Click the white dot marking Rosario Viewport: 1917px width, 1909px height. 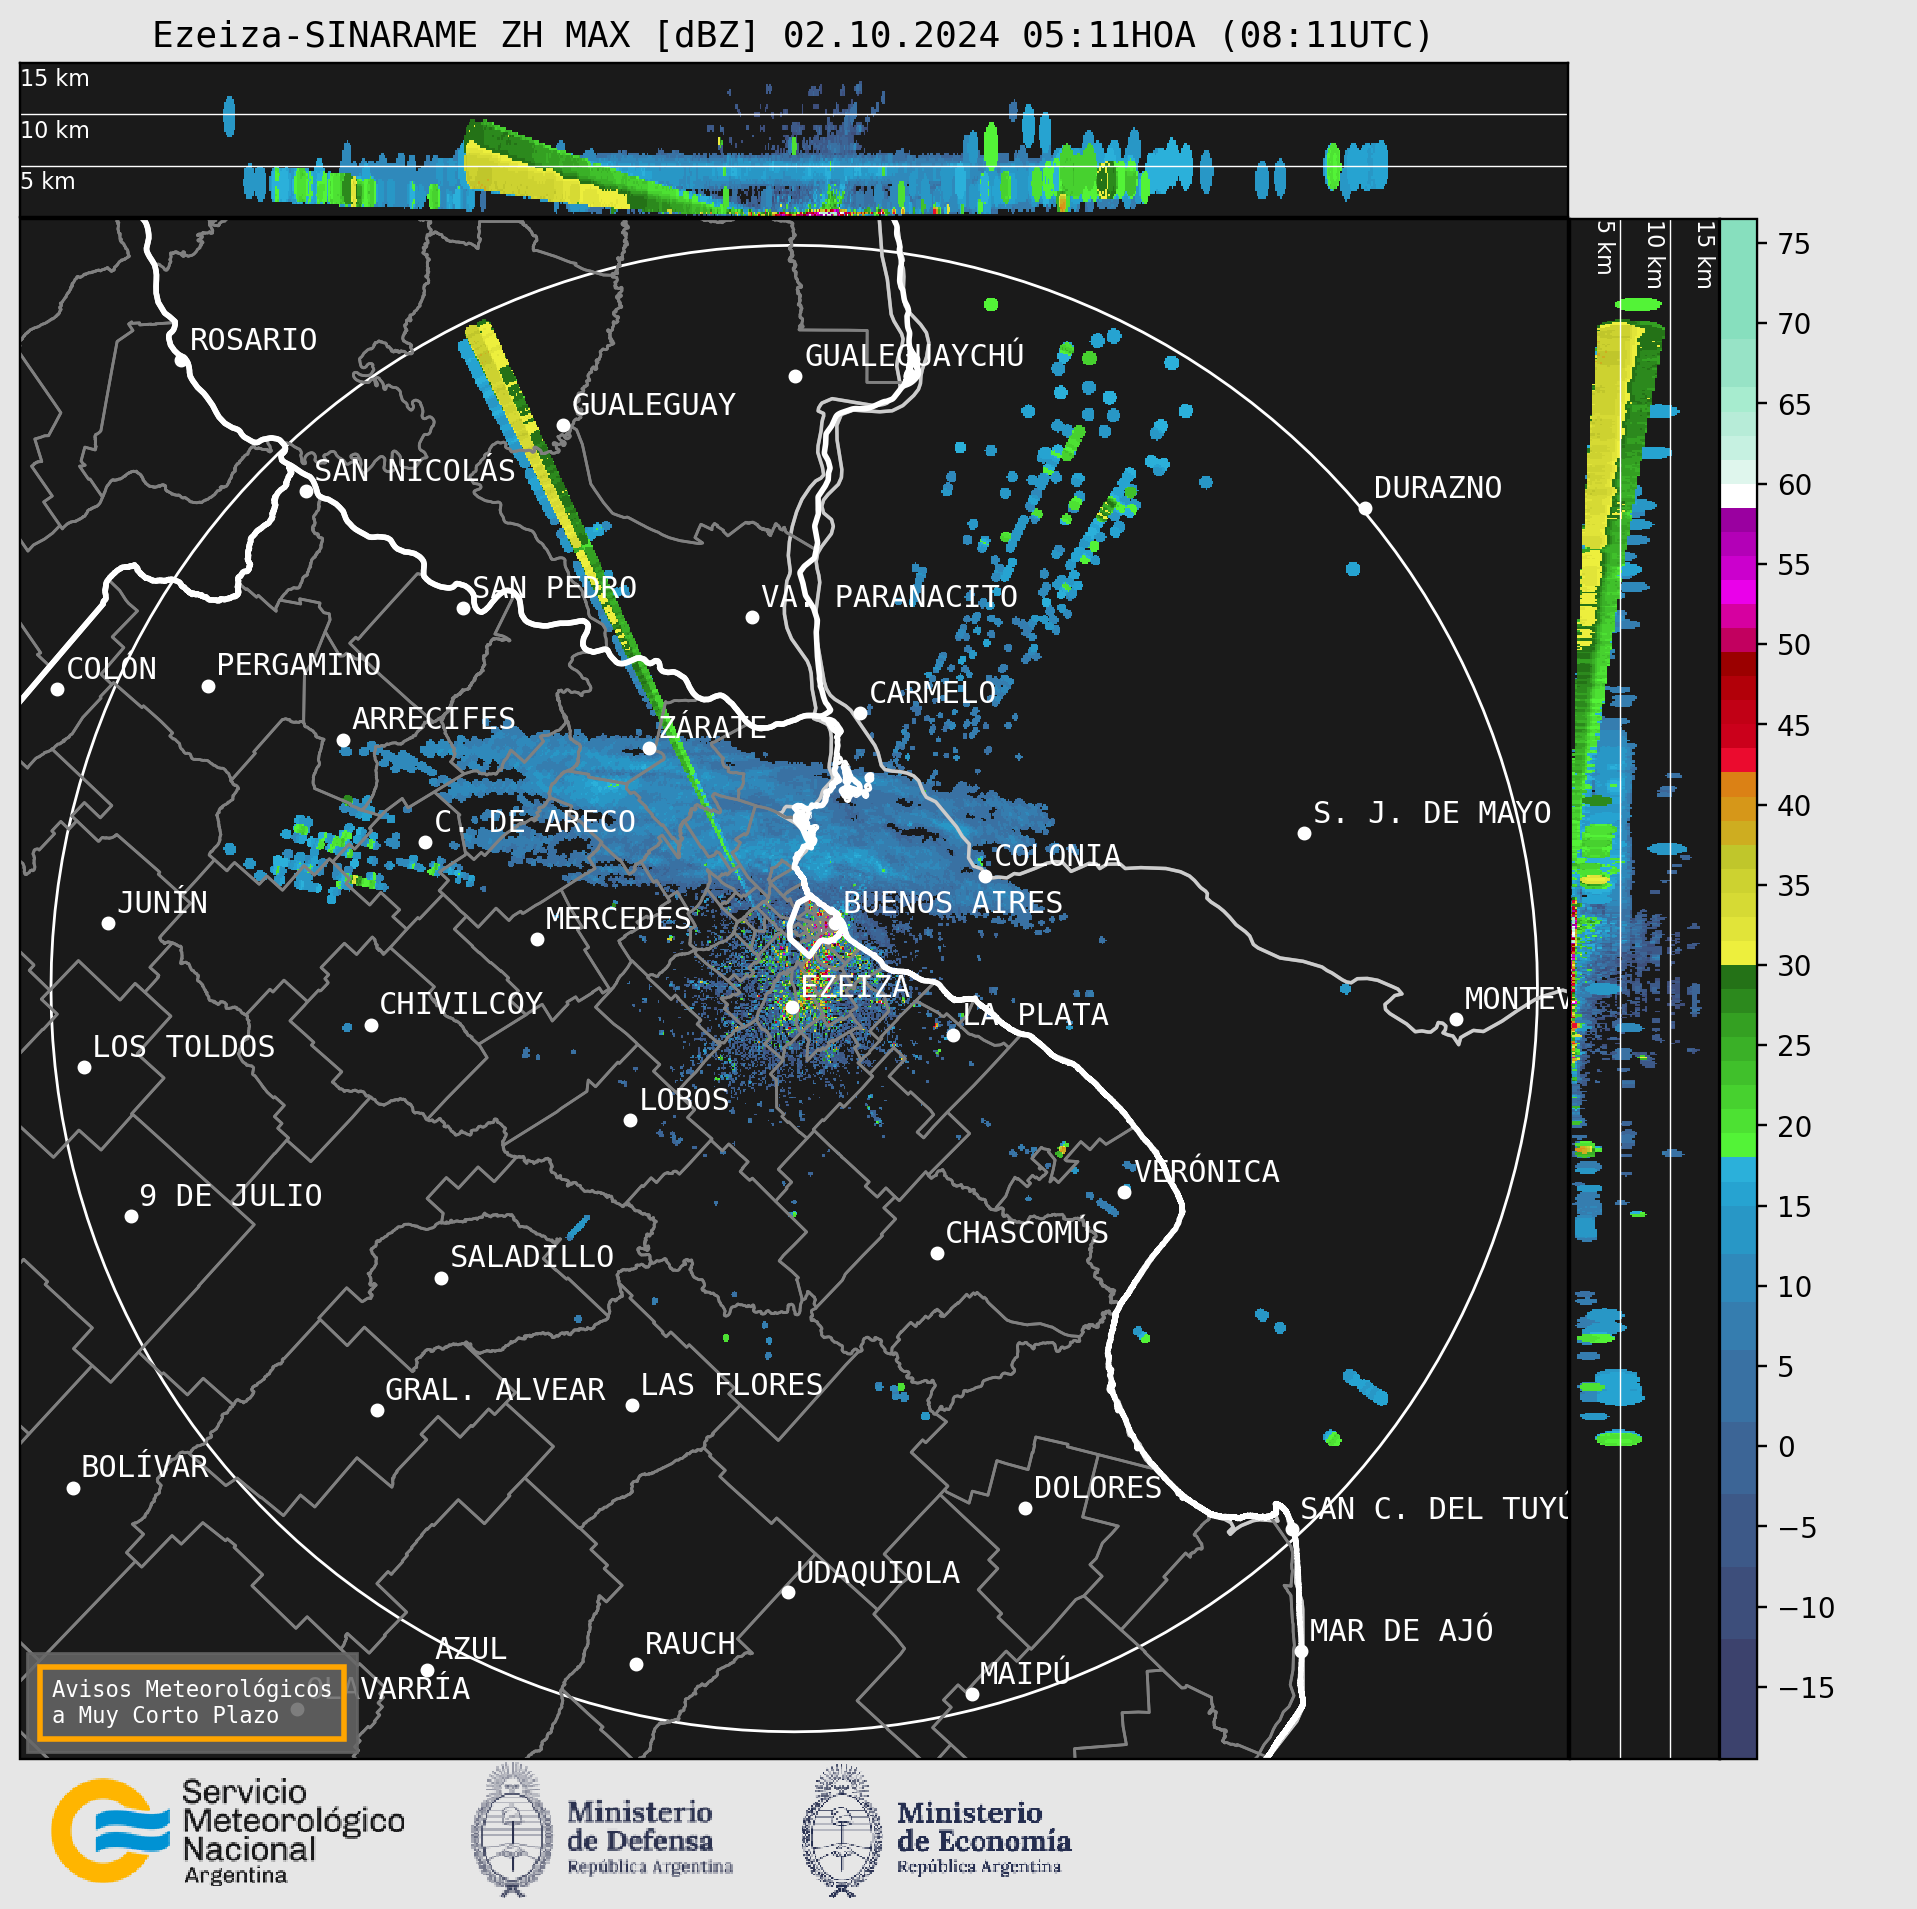tap(181, 360)
